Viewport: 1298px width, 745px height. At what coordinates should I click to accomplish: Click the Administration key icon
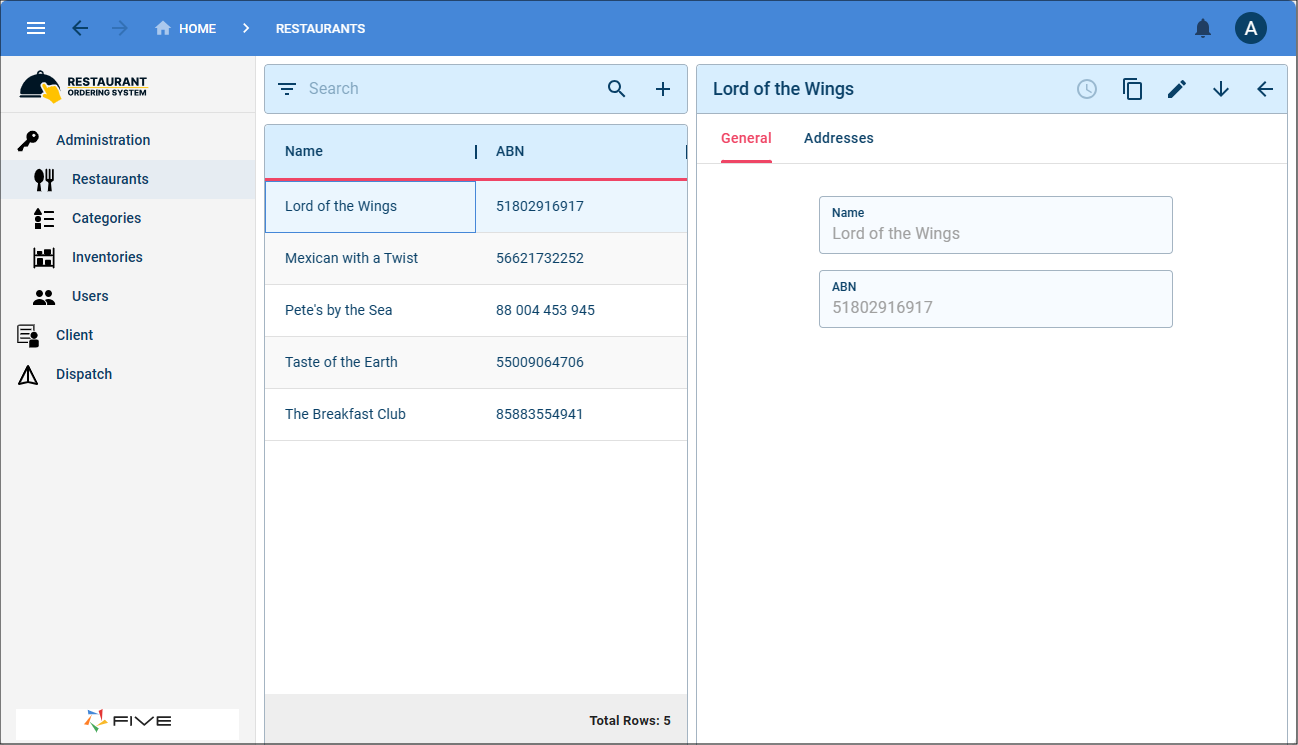click(28, 141)
